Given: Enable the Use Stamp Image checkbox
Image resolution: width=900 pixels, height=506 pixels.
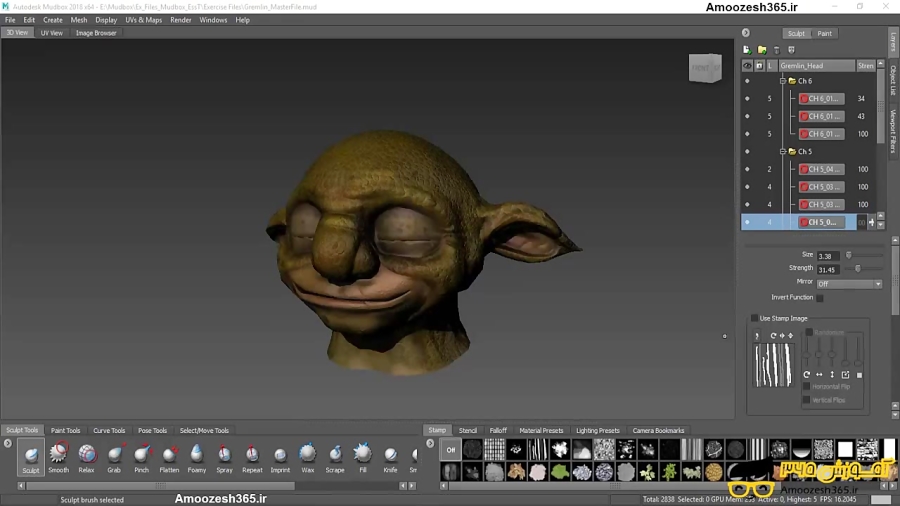Looking at the screenshot, I should [x=755, y=318].
